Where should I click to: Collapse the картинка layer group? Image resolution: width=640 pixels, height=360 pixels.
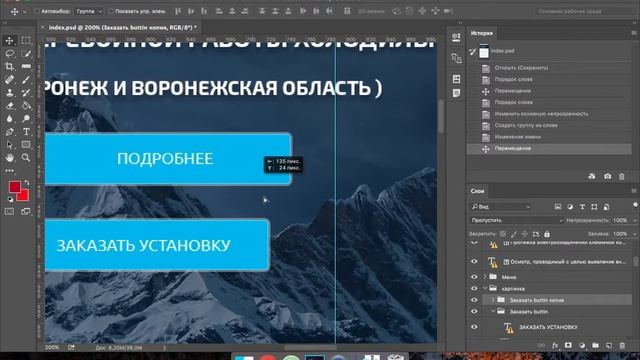485,289
